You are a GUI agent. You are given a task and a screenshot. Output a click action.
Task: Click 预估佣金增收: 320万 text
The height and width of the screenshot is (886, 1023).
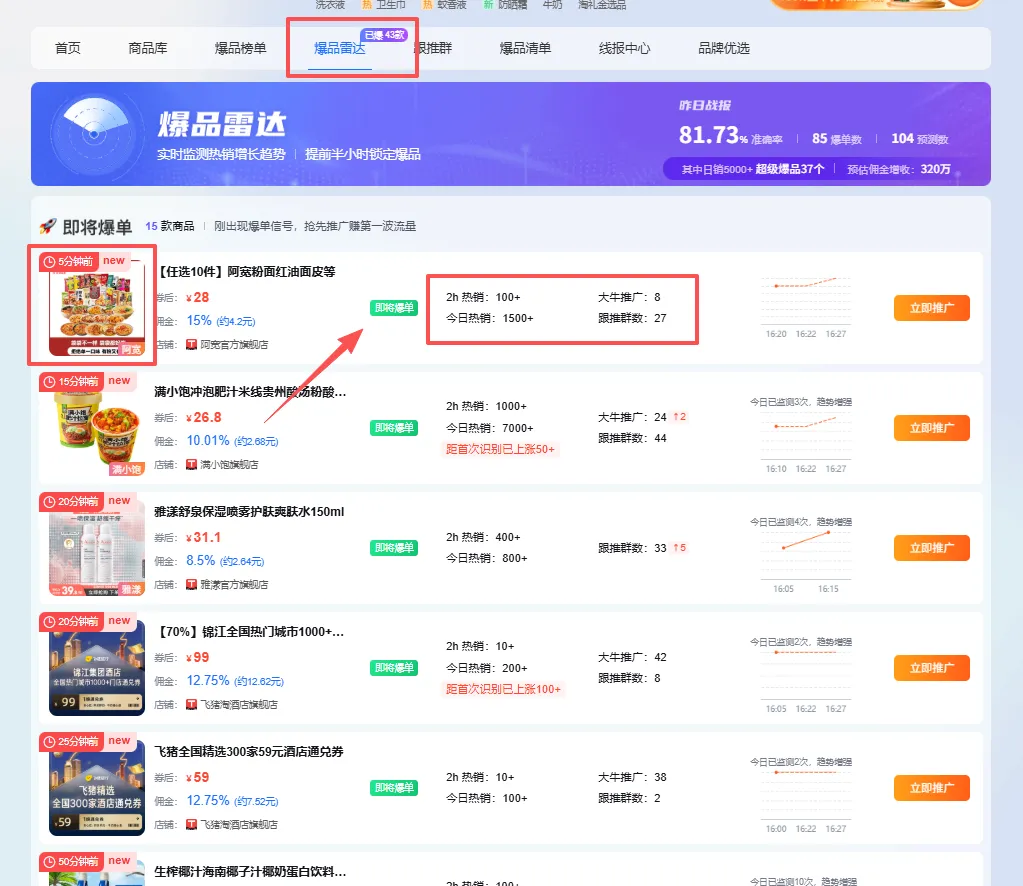click(x=898, y=169)
